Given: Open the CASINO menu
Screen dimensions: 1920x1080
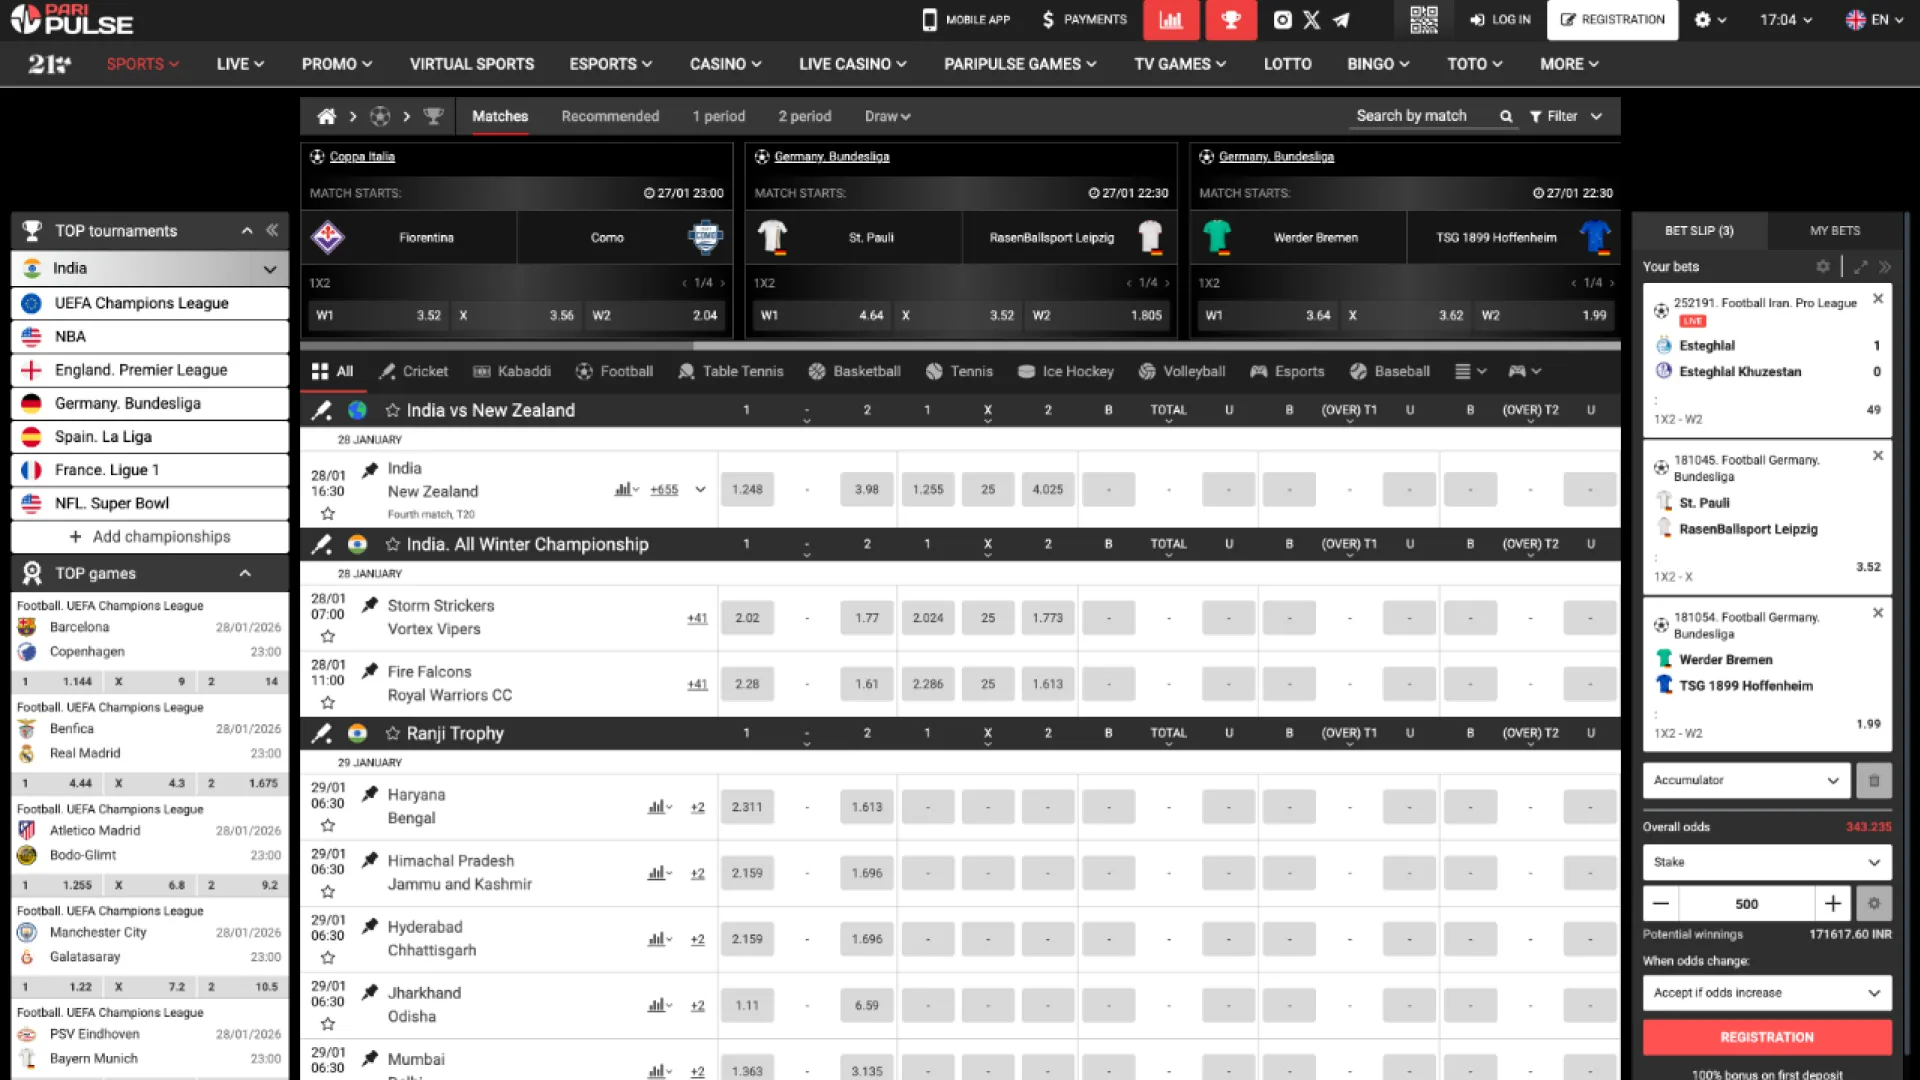Looking at the screenshot, I should click(x=725, y=64).
